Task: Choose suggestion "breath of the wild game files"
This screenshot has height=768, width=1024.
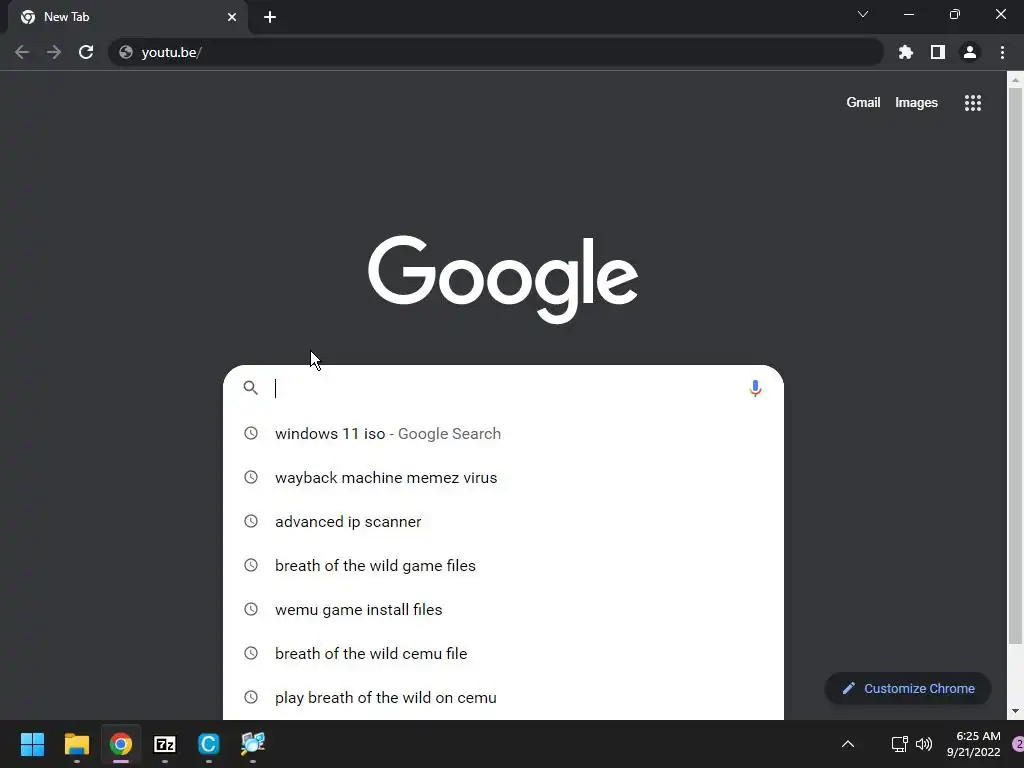Action: click(x=503, y=566)
